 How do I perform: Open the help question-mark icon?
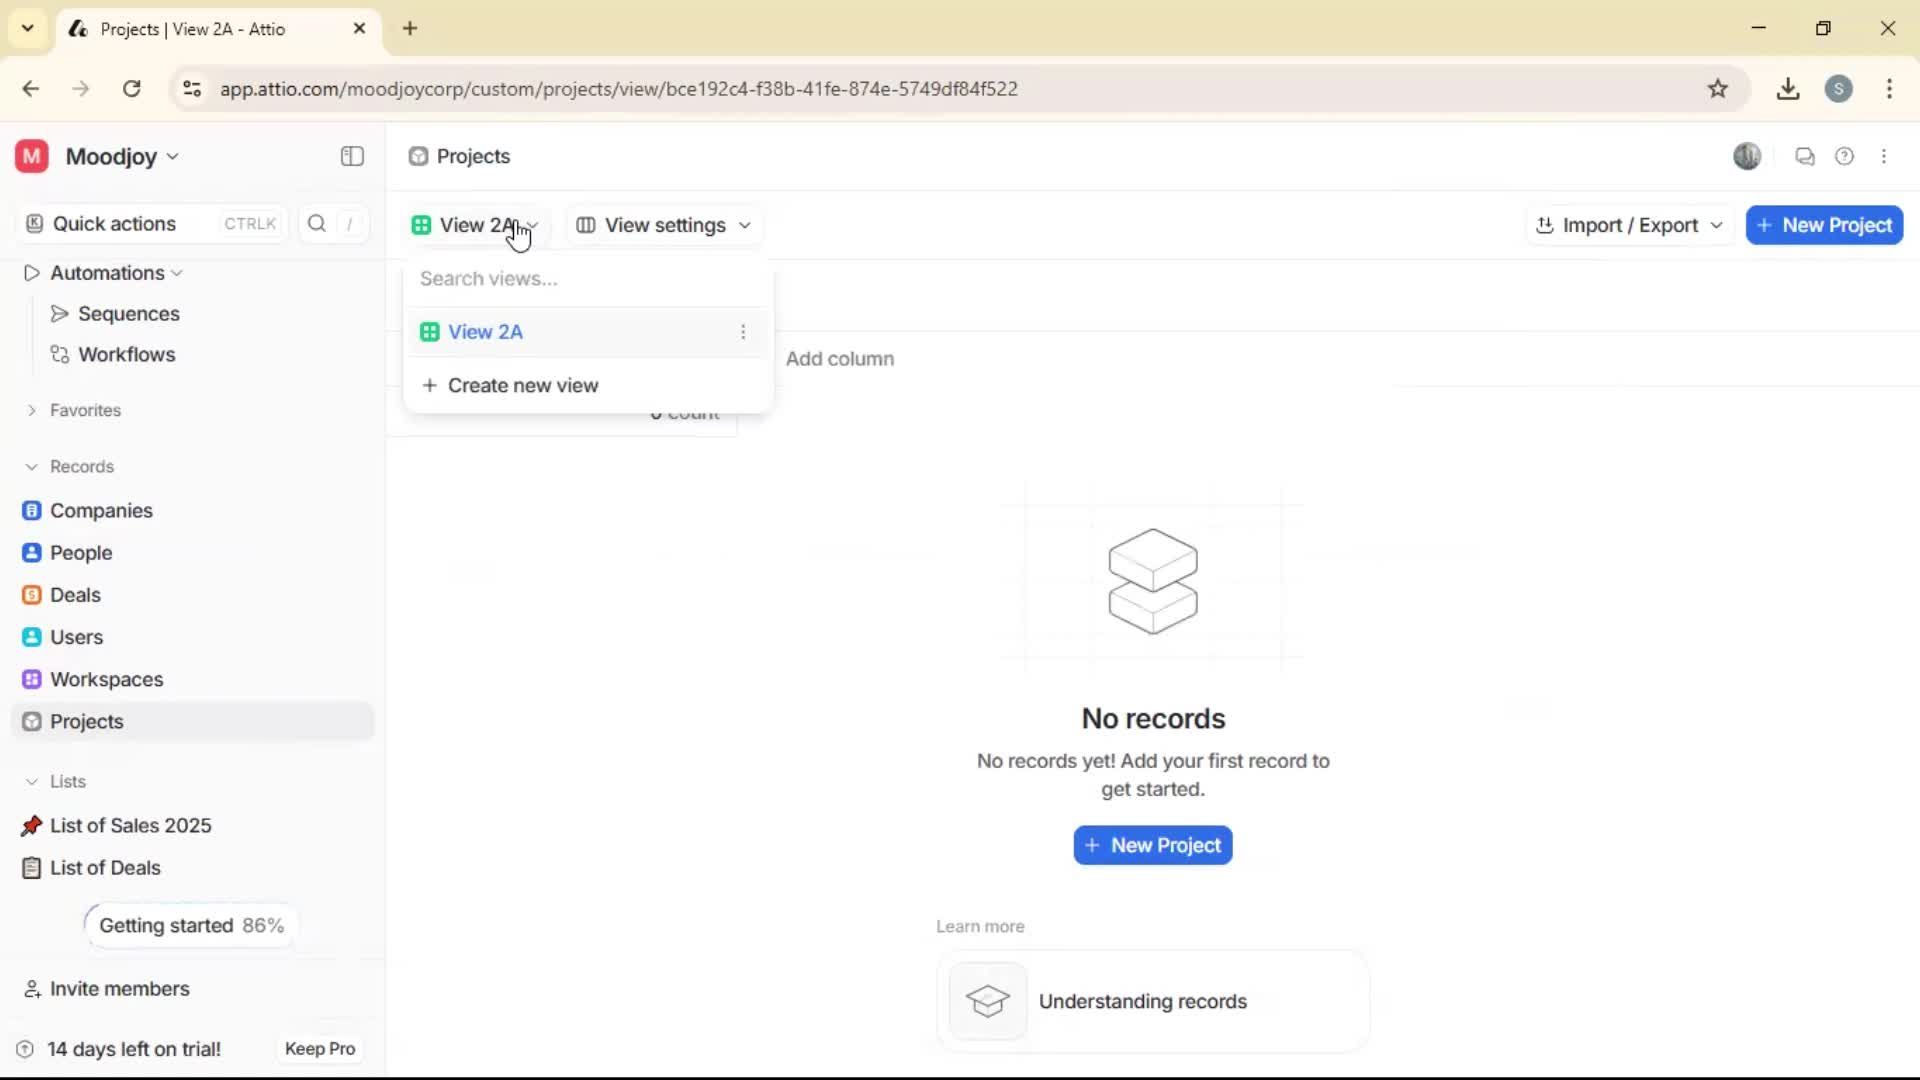(1845, 156)
